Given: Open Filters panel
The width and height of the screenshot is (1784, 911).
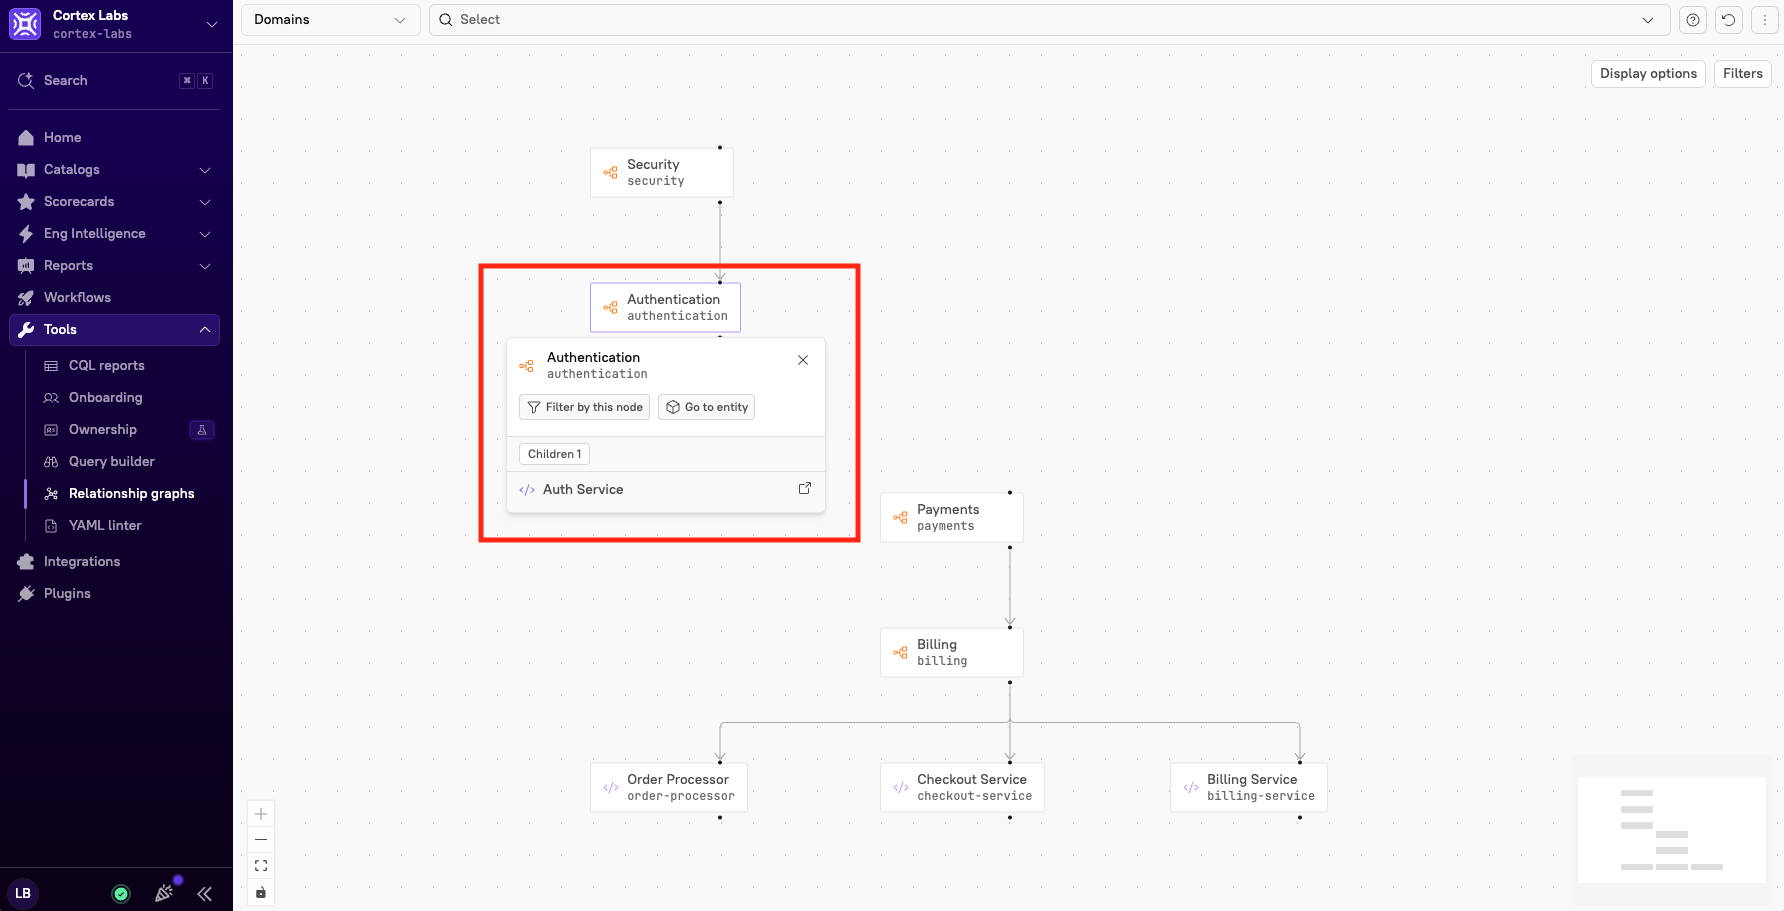Looking at the screenshot, I should pyautogui.click(x=1743, y=74).
